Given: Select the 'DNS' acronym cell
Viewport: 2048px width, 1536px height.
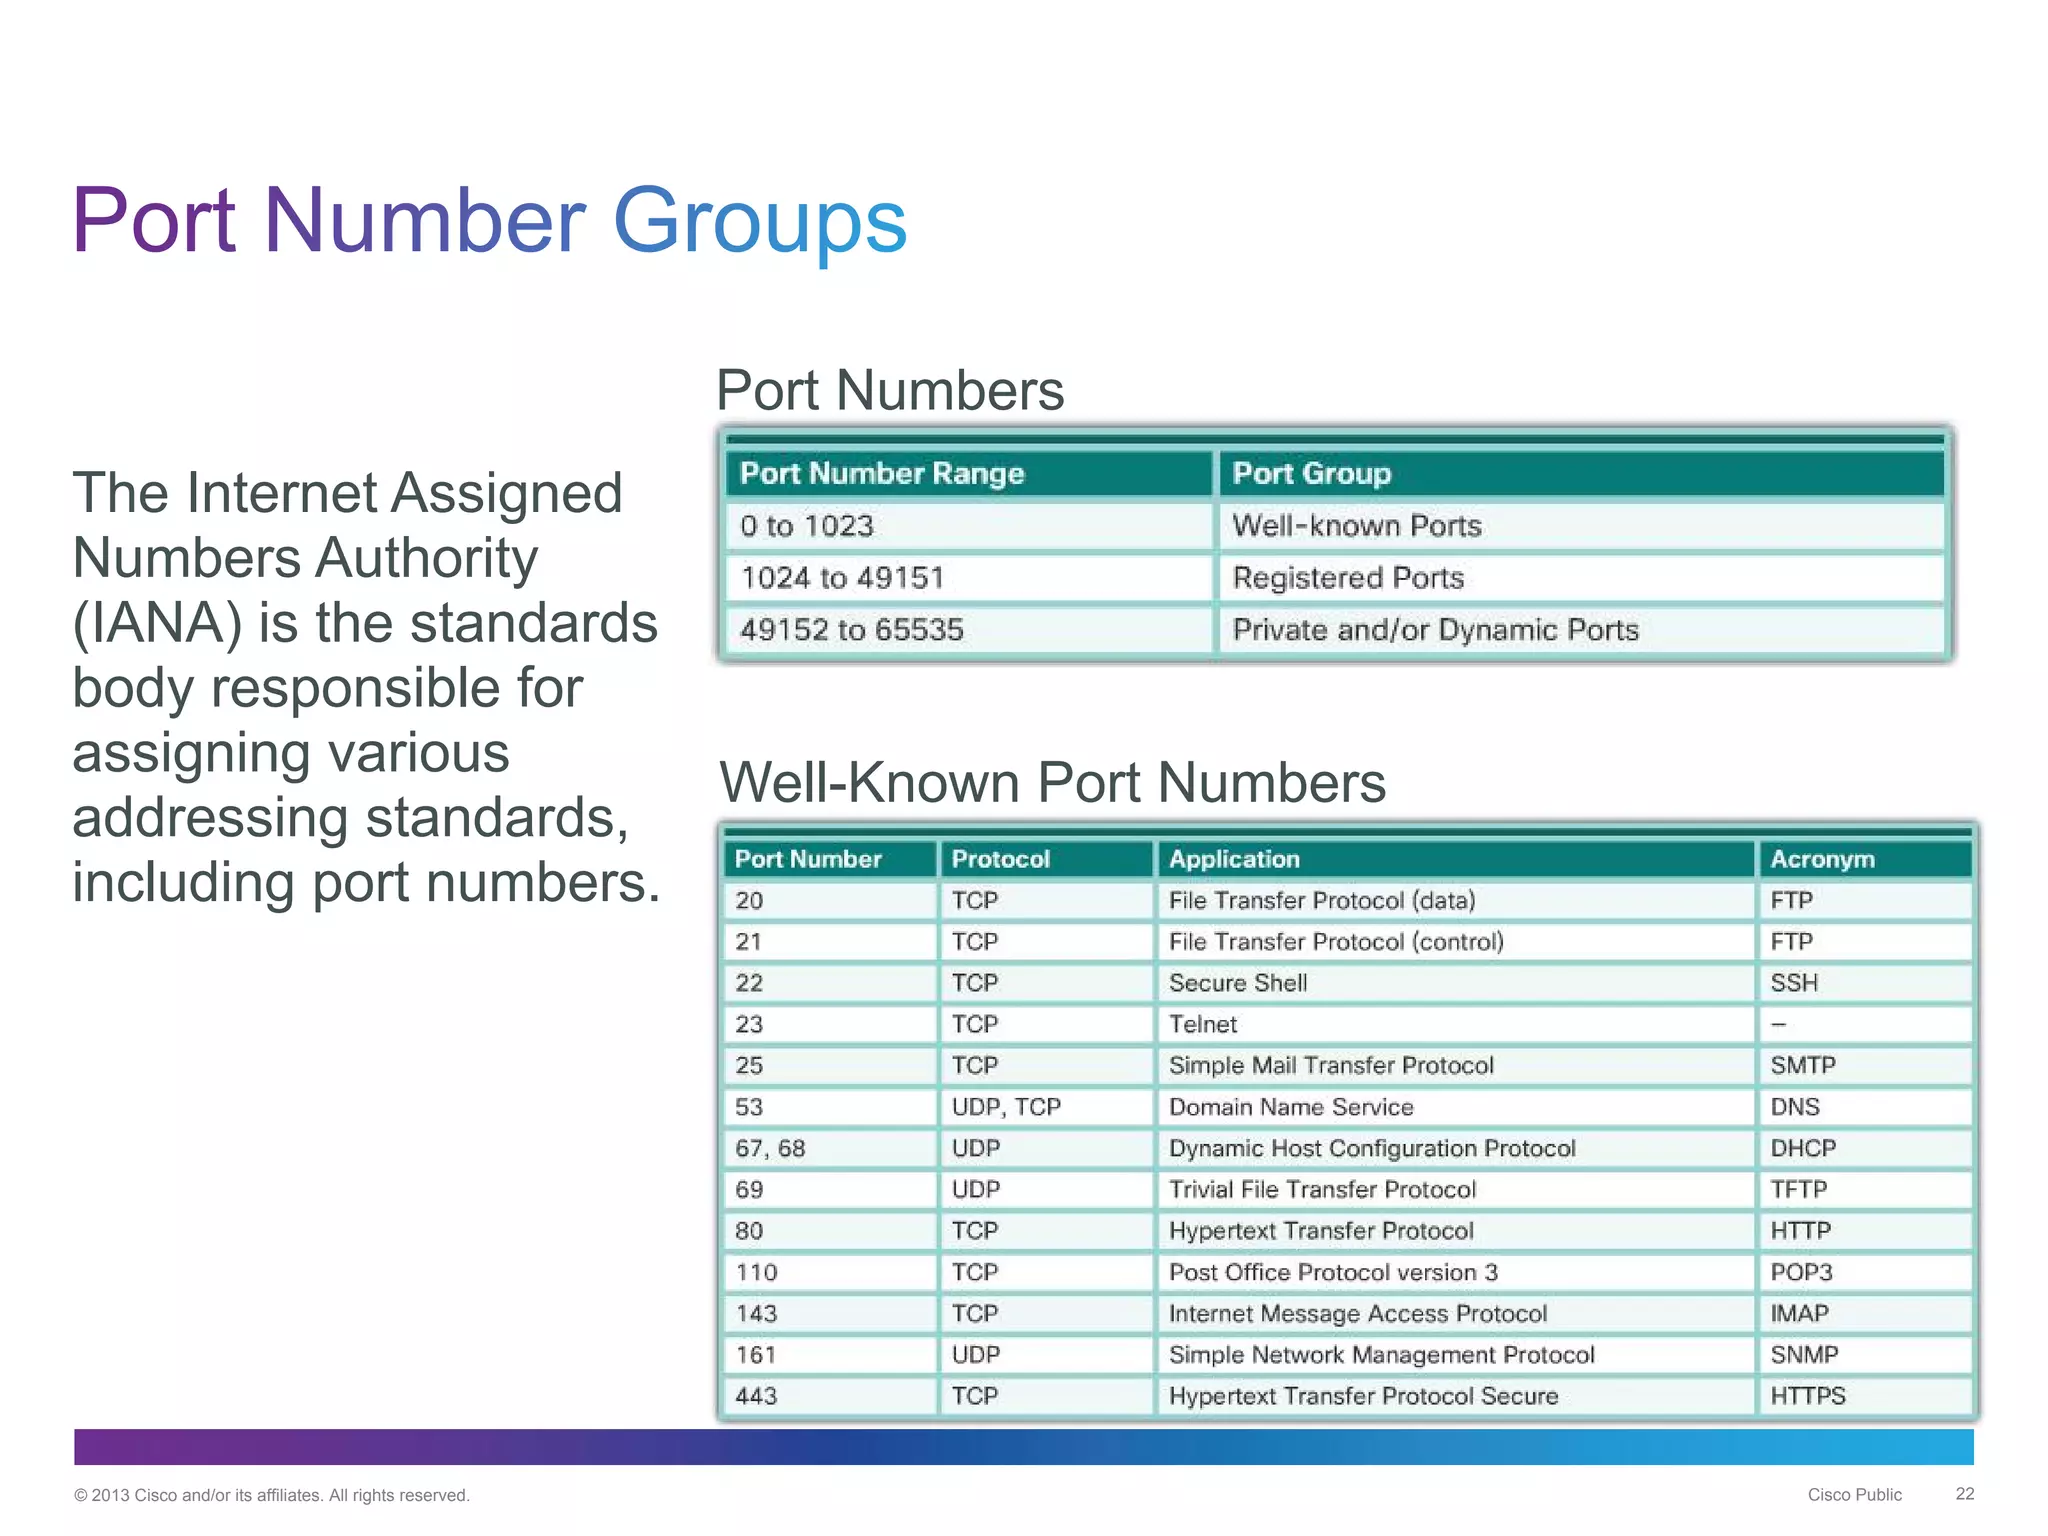Looking at the screenshot, I should coord(1865,1107).
